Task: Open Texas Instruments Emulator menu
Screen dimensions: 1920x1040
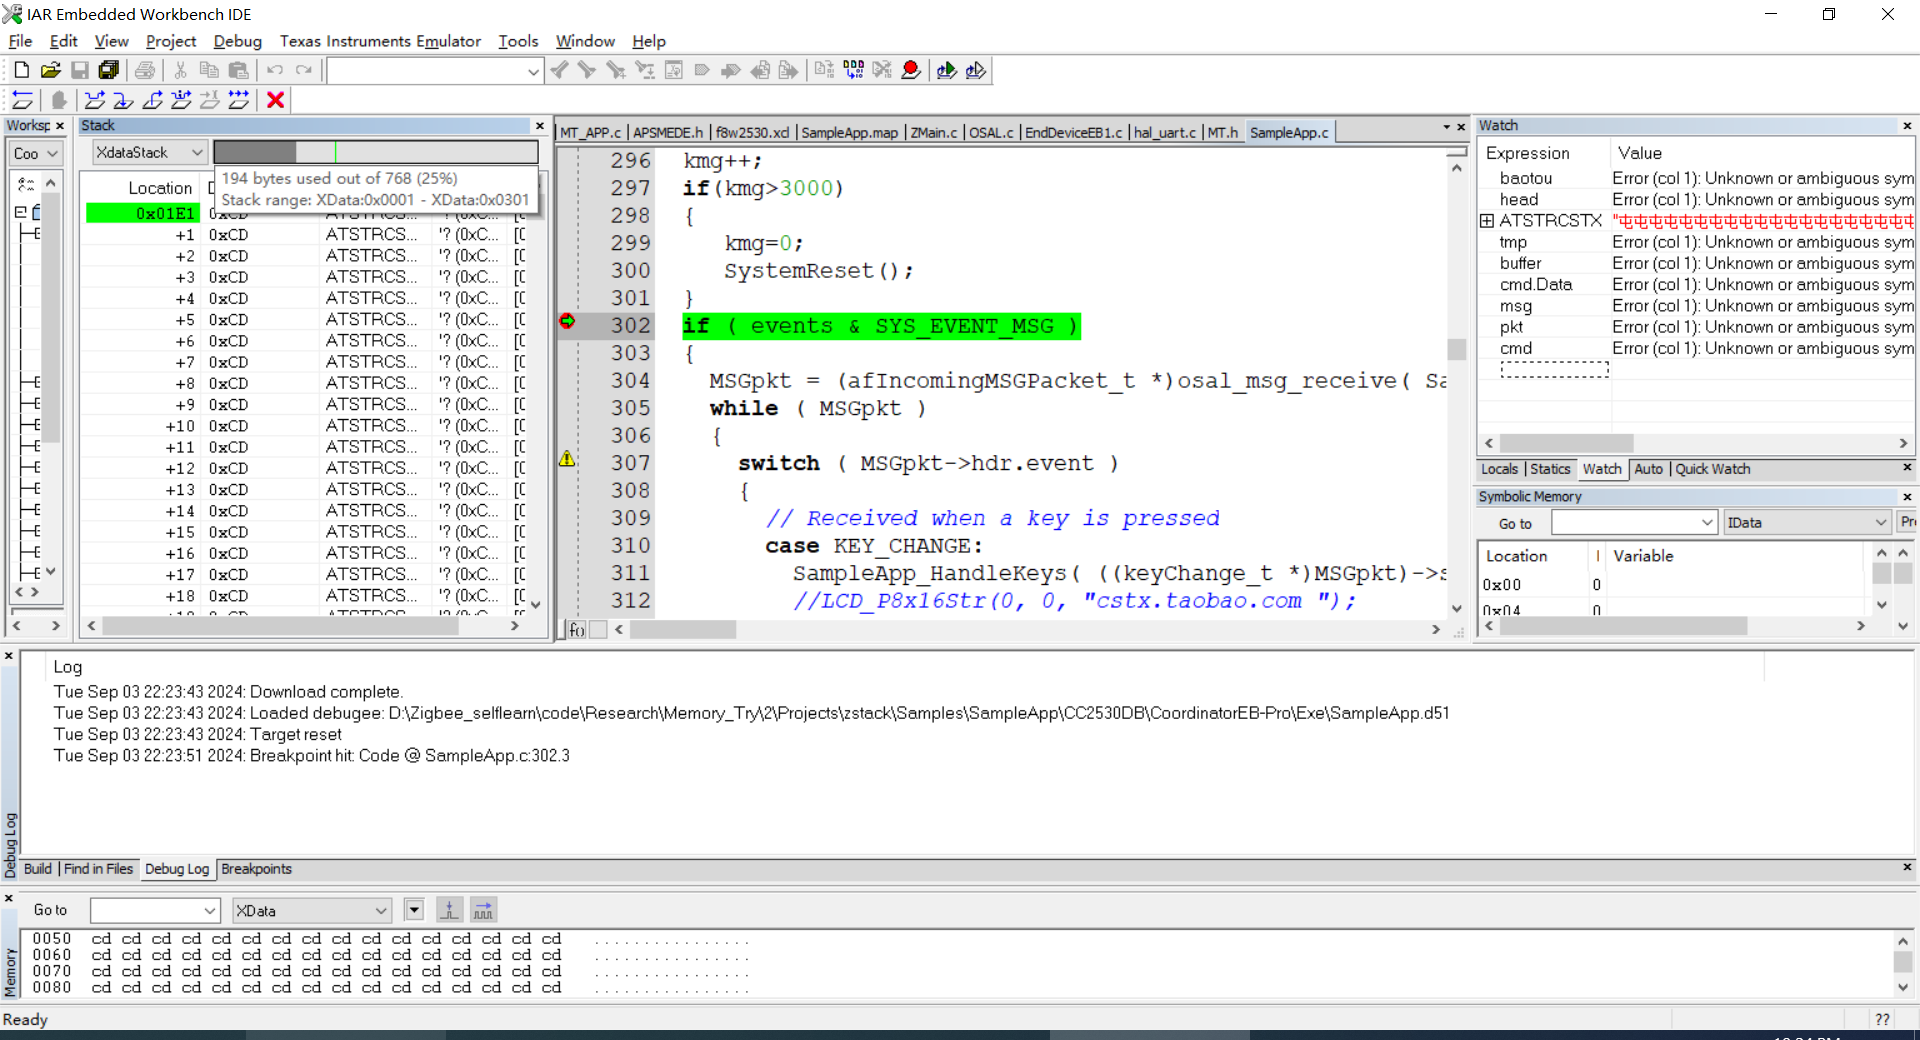Action: click(x=380, y=41)
